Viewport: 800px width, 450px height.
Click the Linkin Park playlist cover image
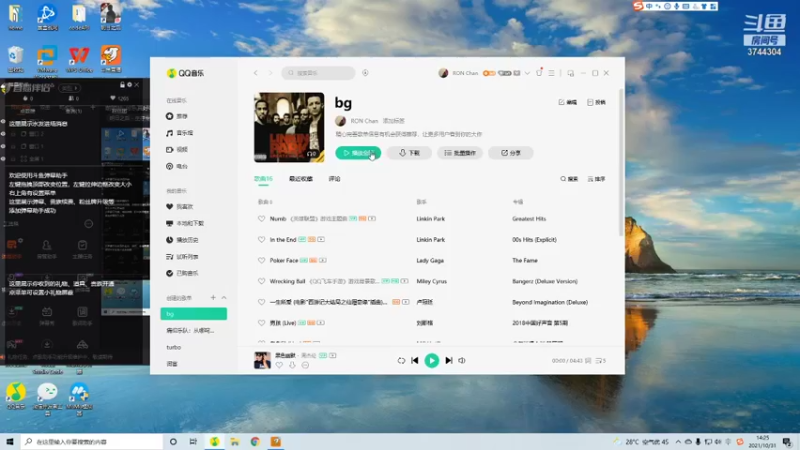pos(289,127)
